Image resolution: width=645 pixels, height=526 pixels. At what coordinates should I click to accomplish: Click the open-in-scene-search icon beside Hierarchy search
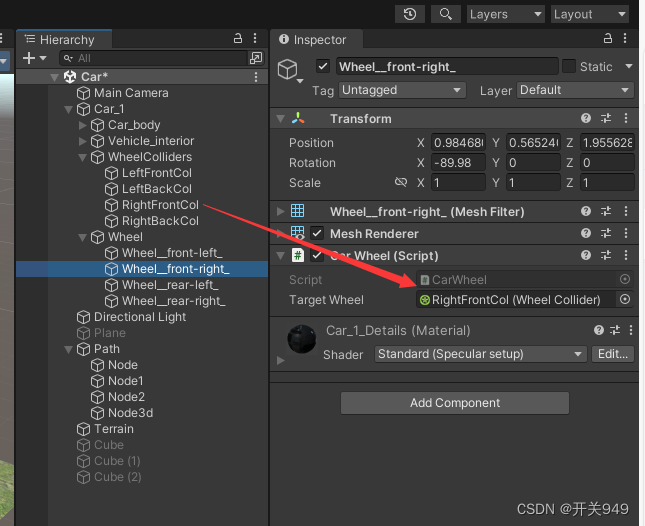coord(256,58)
